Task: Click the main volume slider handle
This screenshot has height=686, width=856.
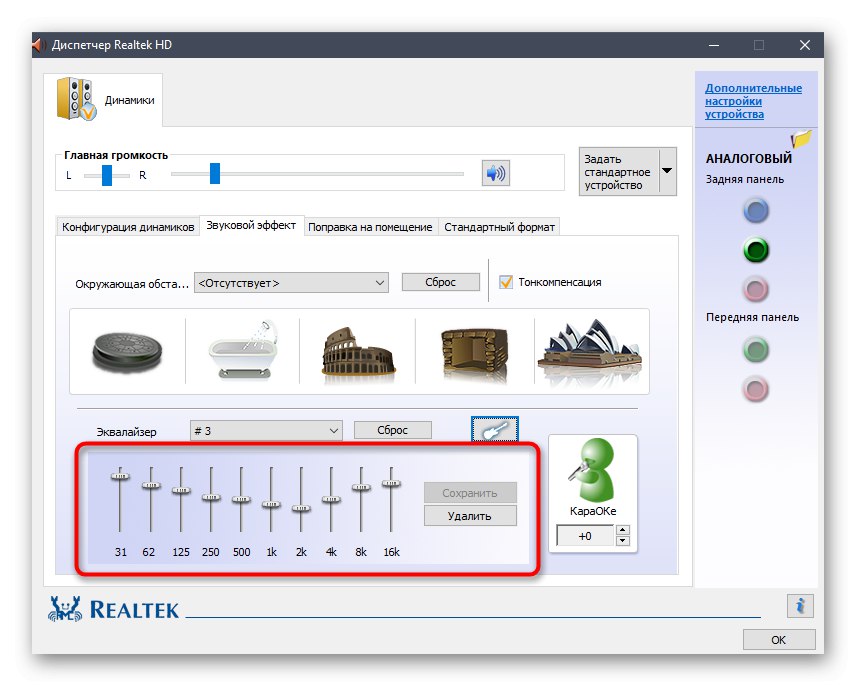Action: 215,174
